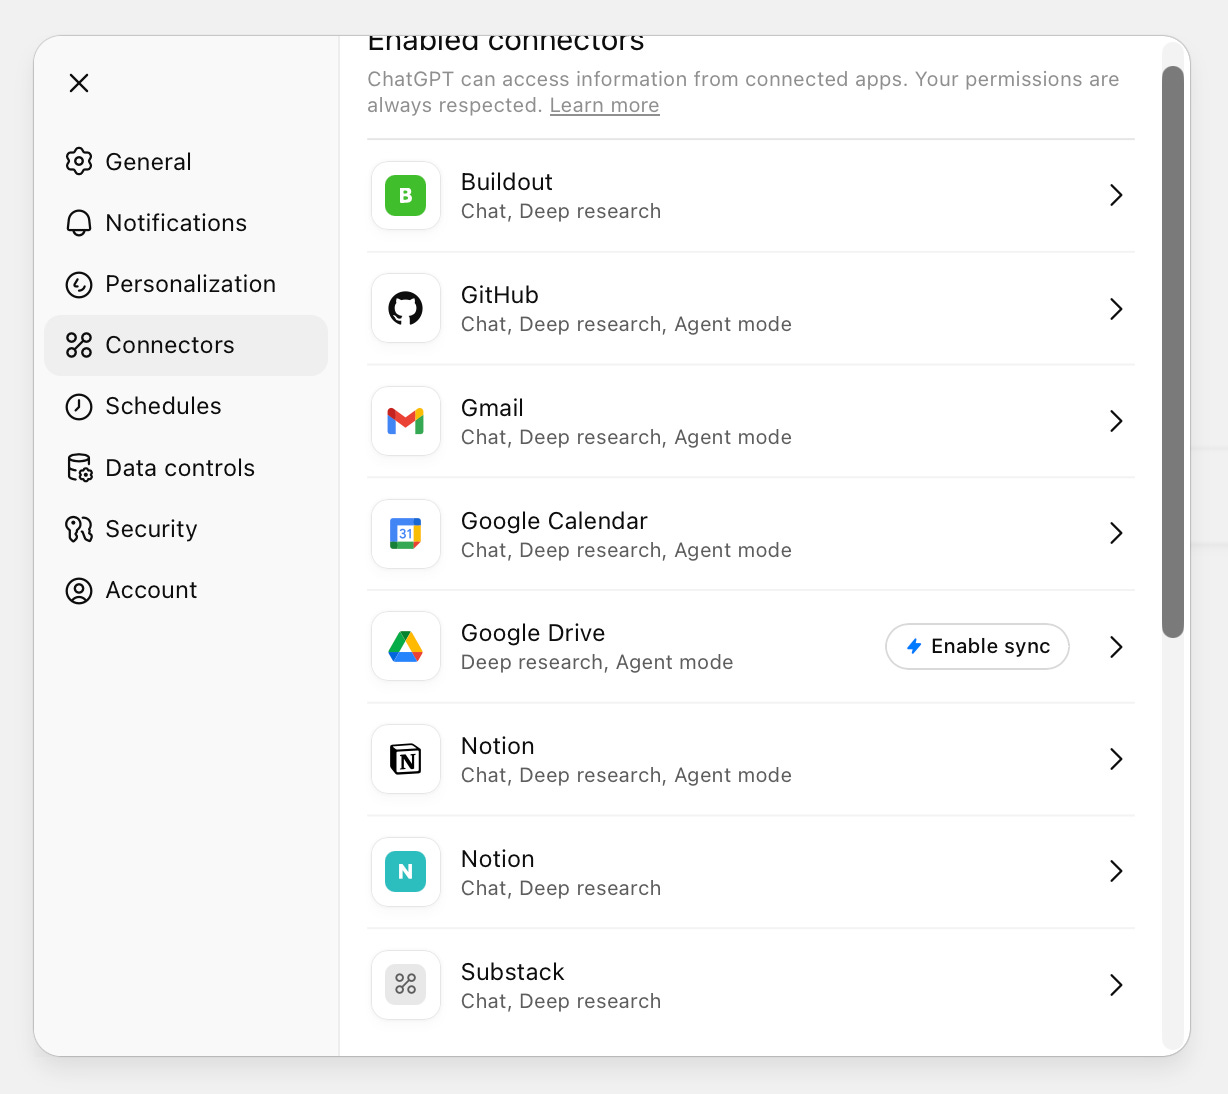Click the GitHub connector name

pos(499,295)
